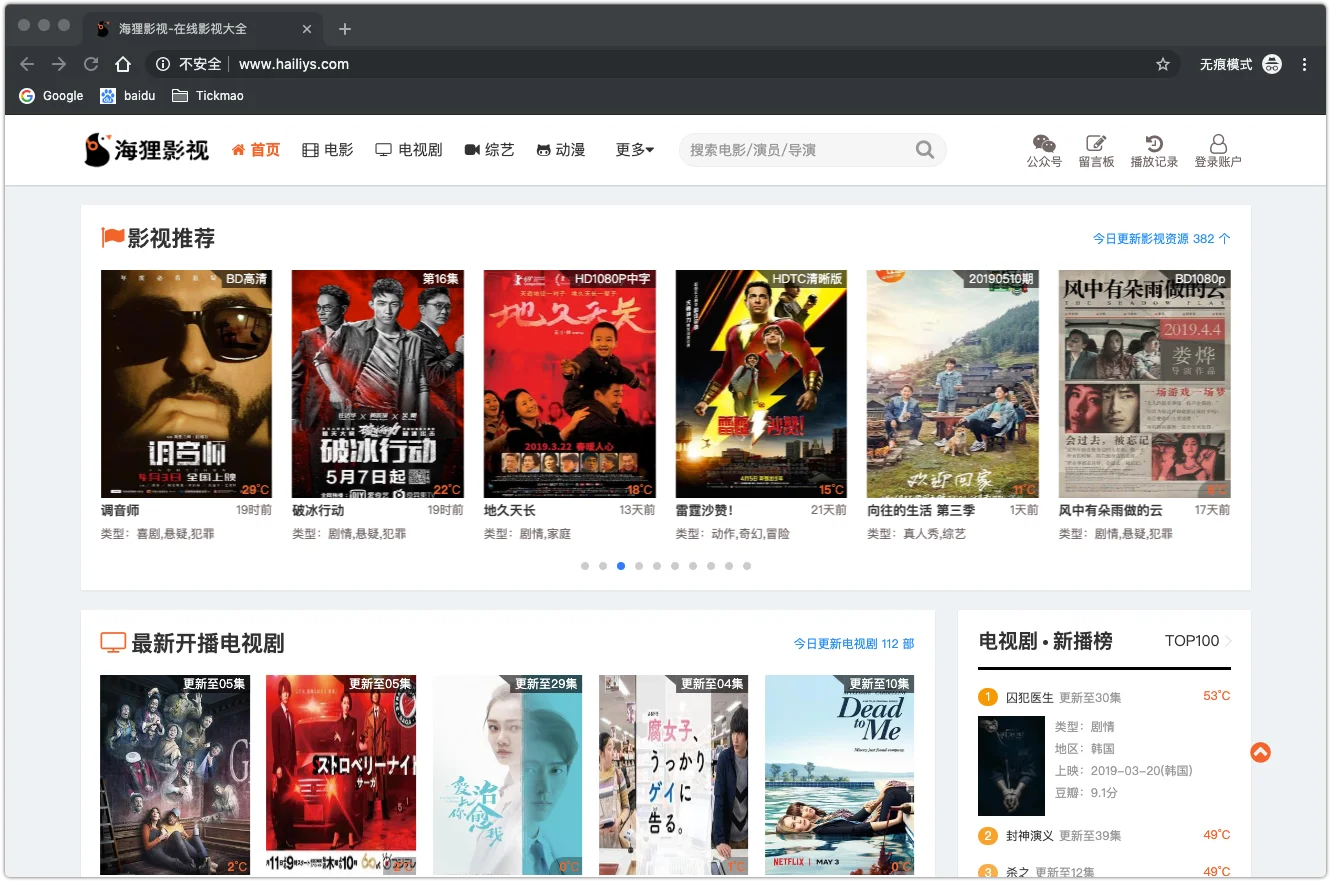The image size is (1330, 882).
Task: Open the 综艺 variety shows section
Action: click(490, 150)
